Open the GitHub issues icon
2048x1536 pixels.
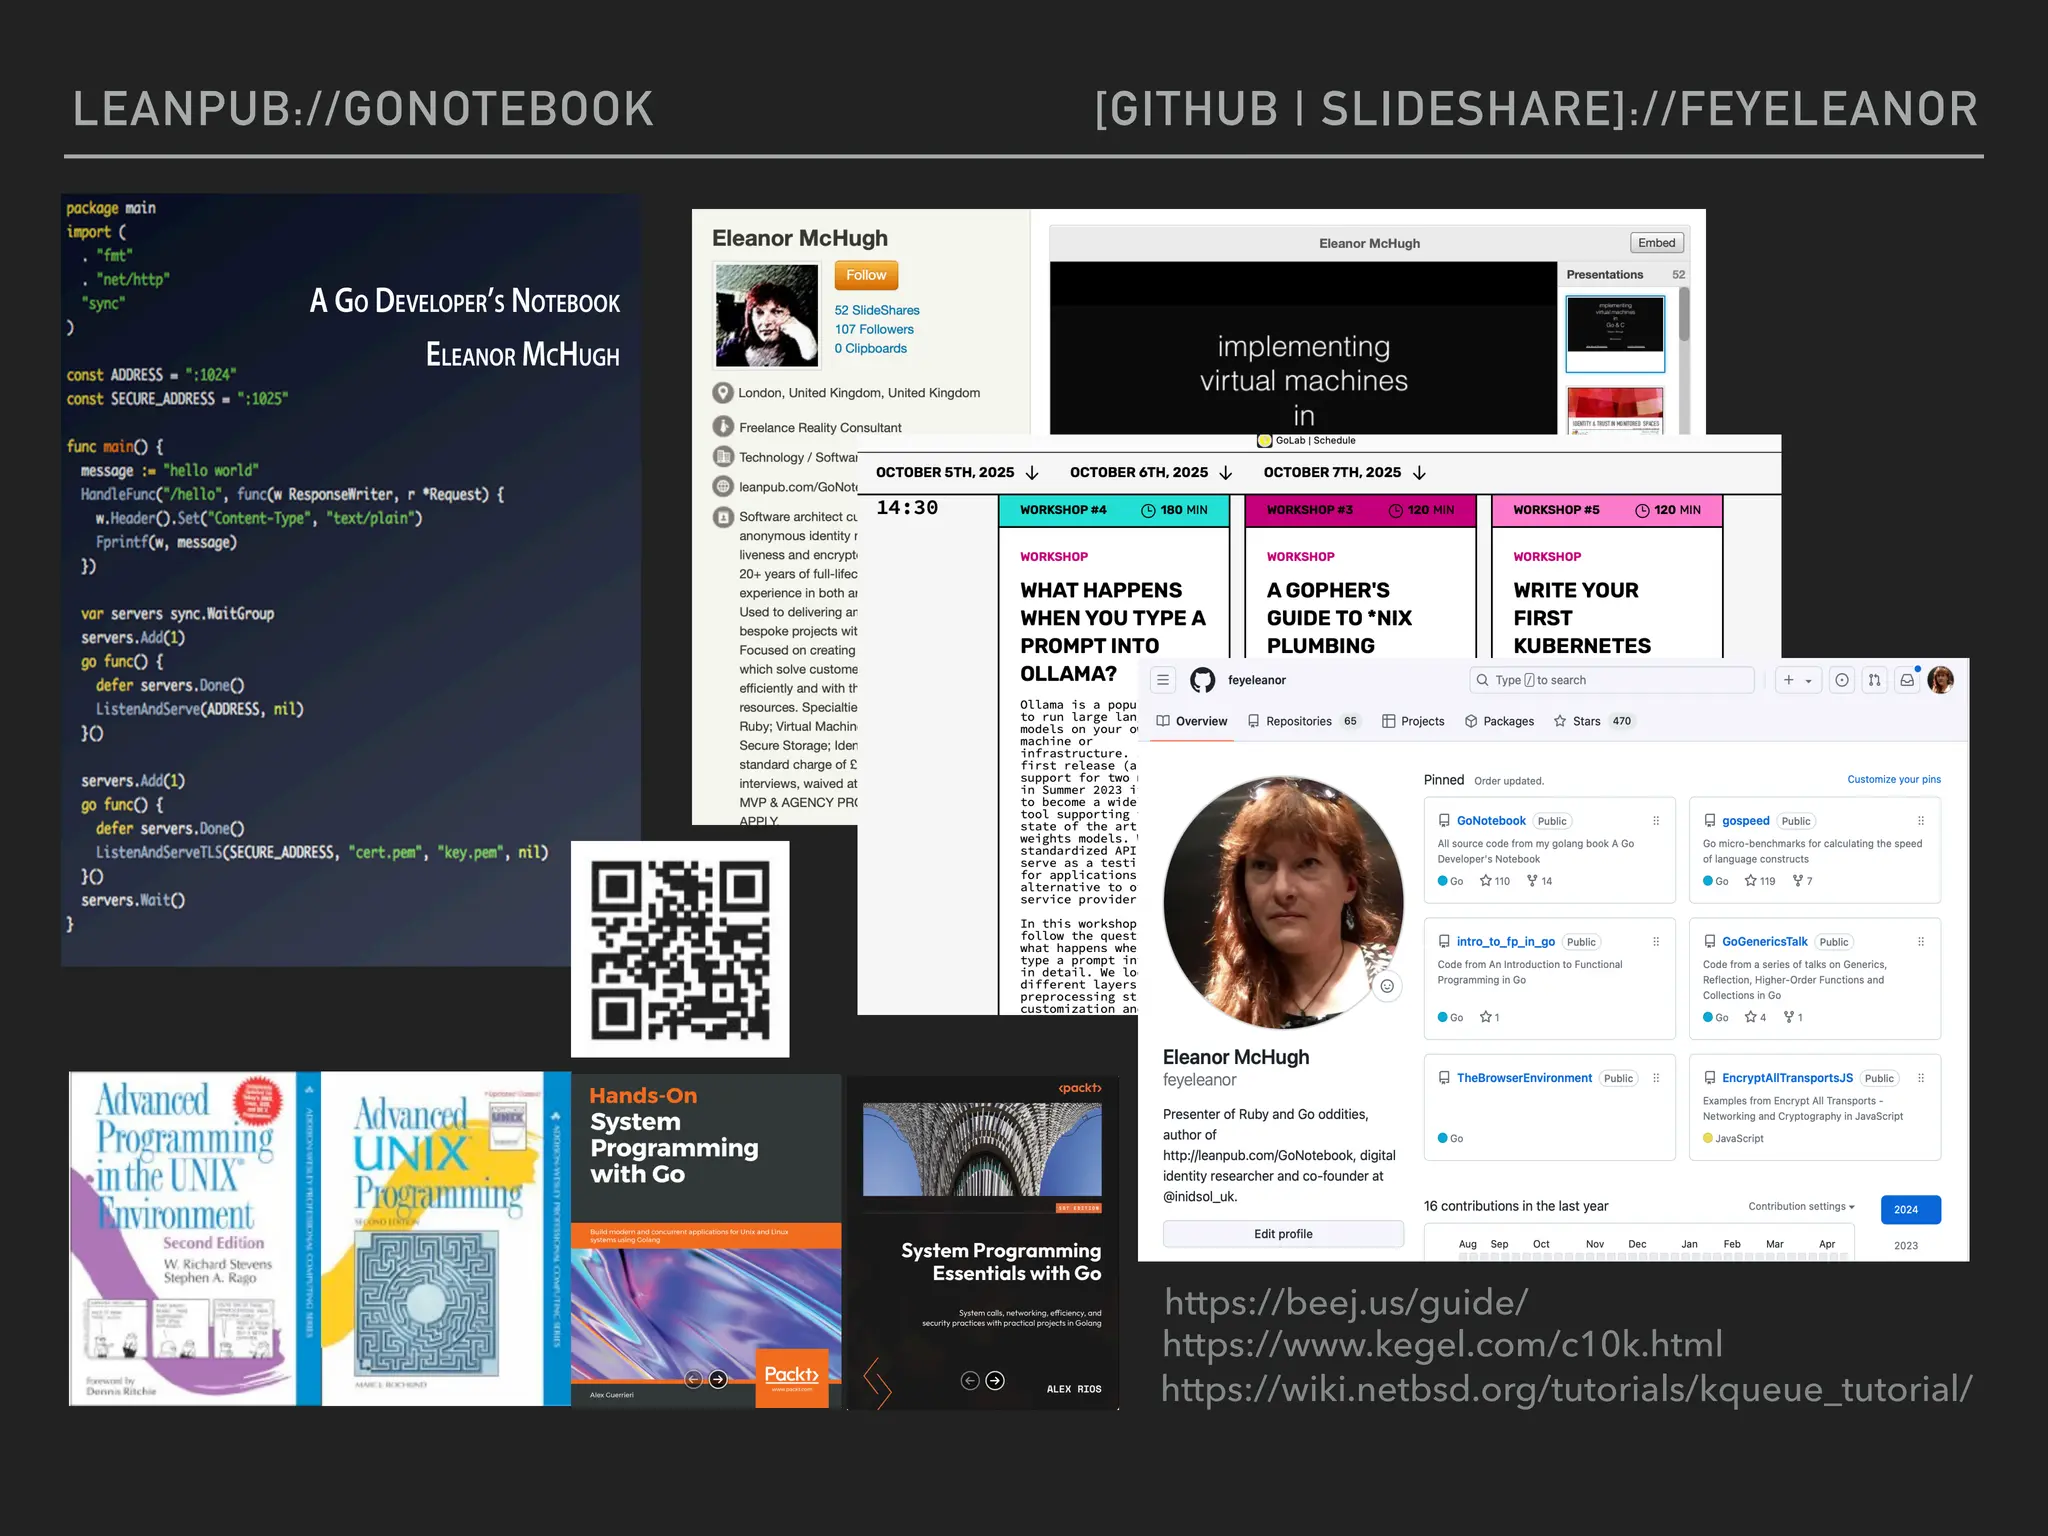(1842, 680)
